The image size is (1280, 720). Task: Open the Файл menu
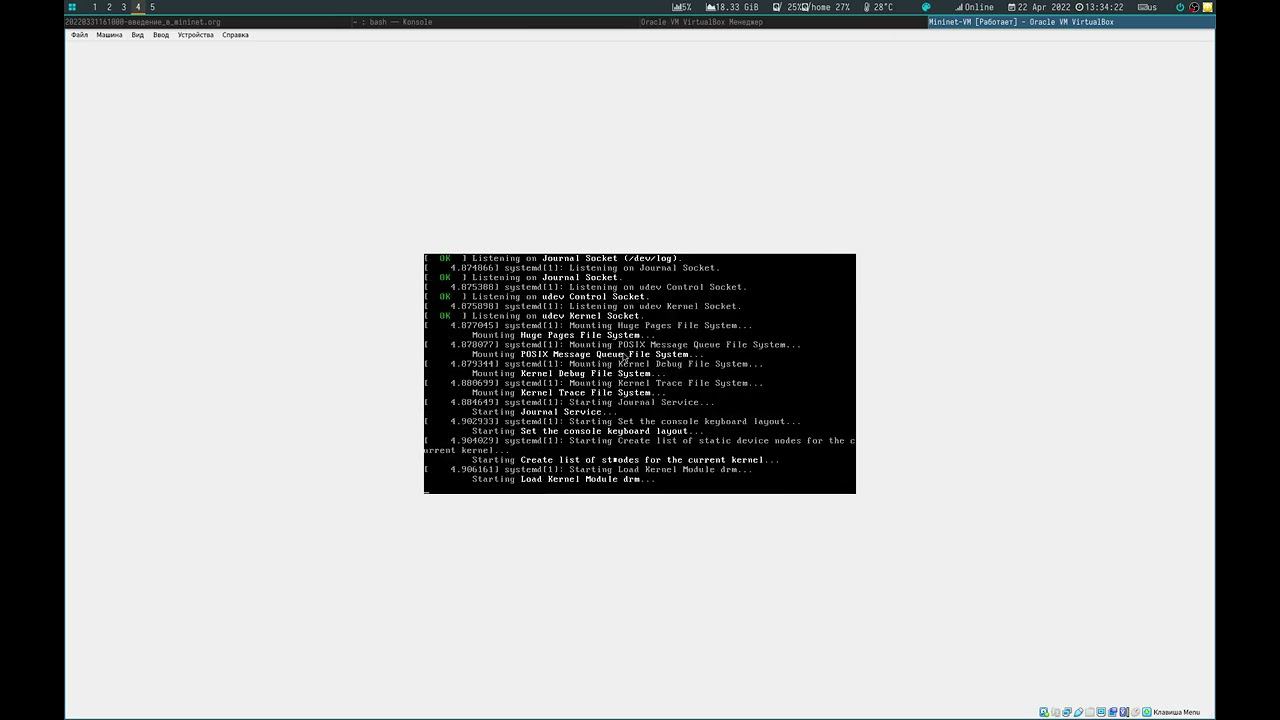point(79,35)
